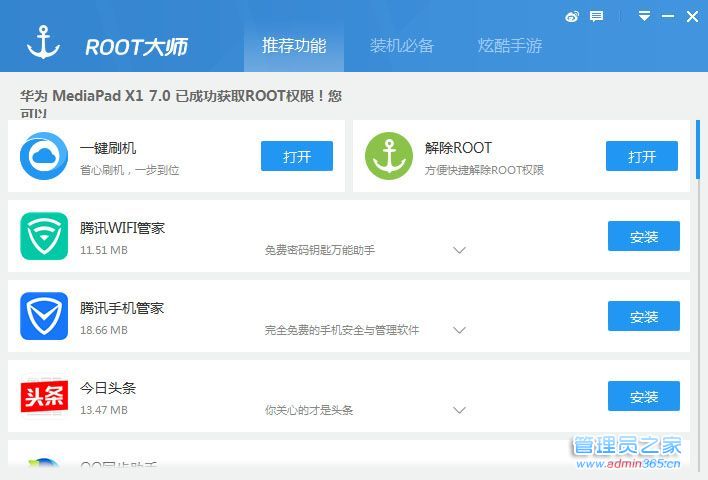The height and width of the screenshot is (480, 708).
Task: Click the 今日头条 name text
Action: 107,388
